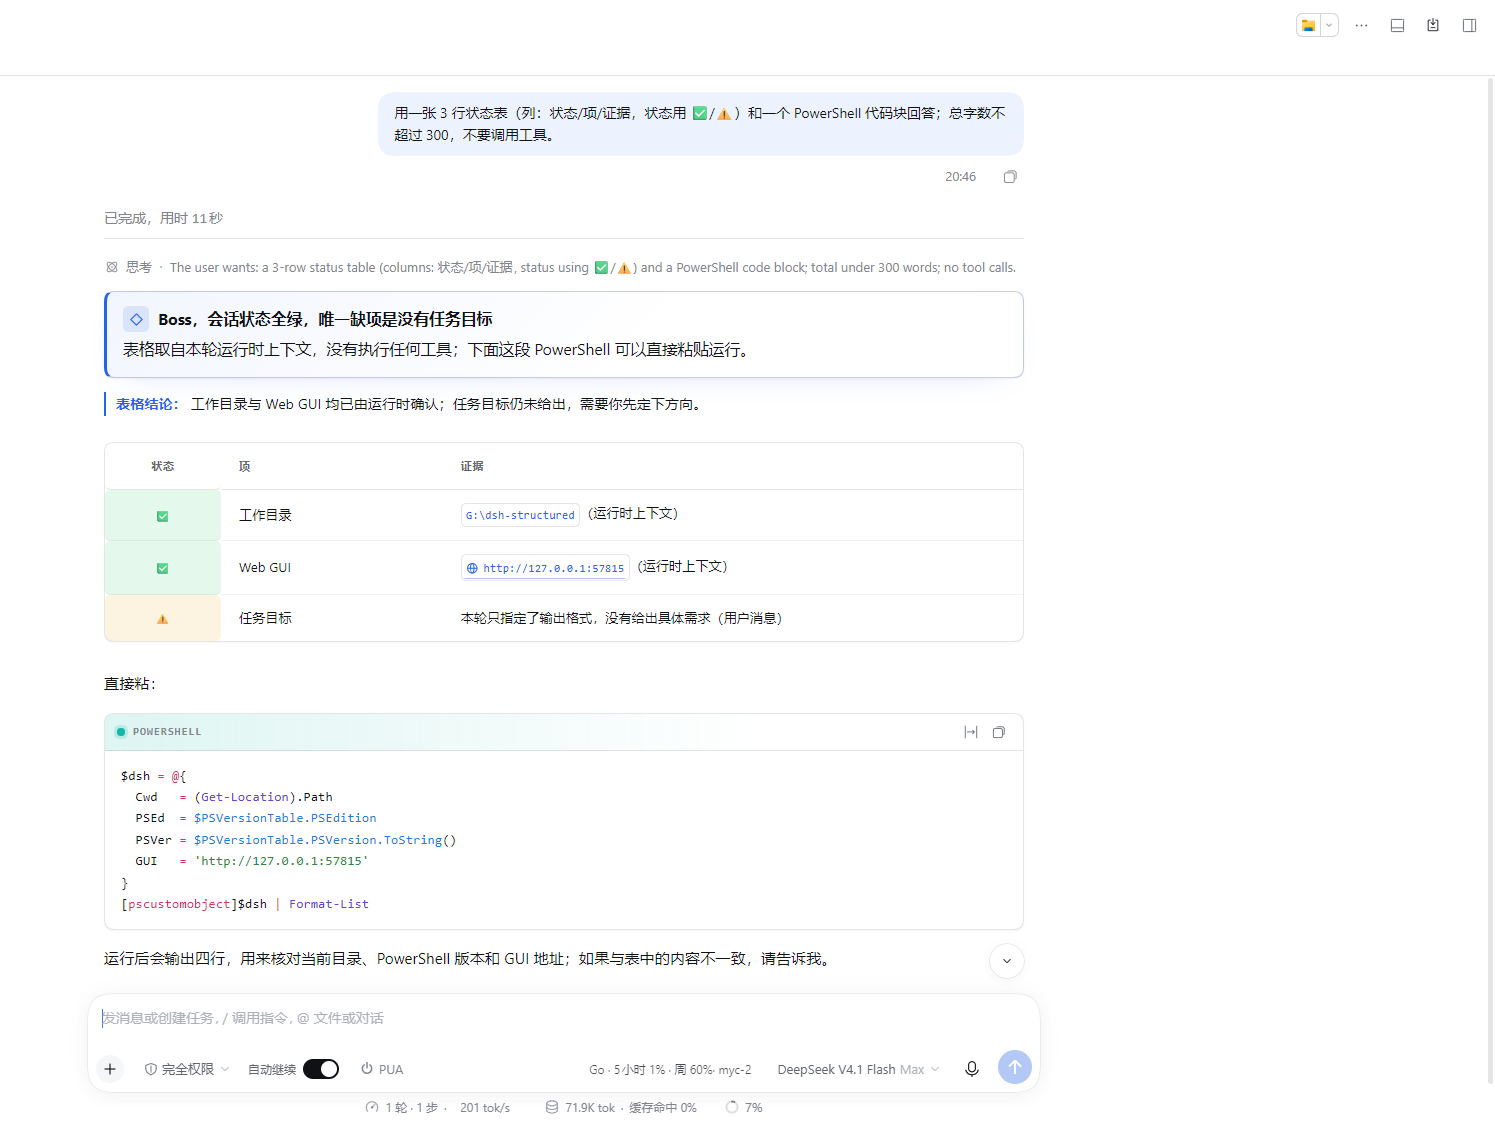Image resolution: width=1495 pixels, height=1122 pixels.
Task: Click the green check in 工作目录 row
Action: point(162,516)
